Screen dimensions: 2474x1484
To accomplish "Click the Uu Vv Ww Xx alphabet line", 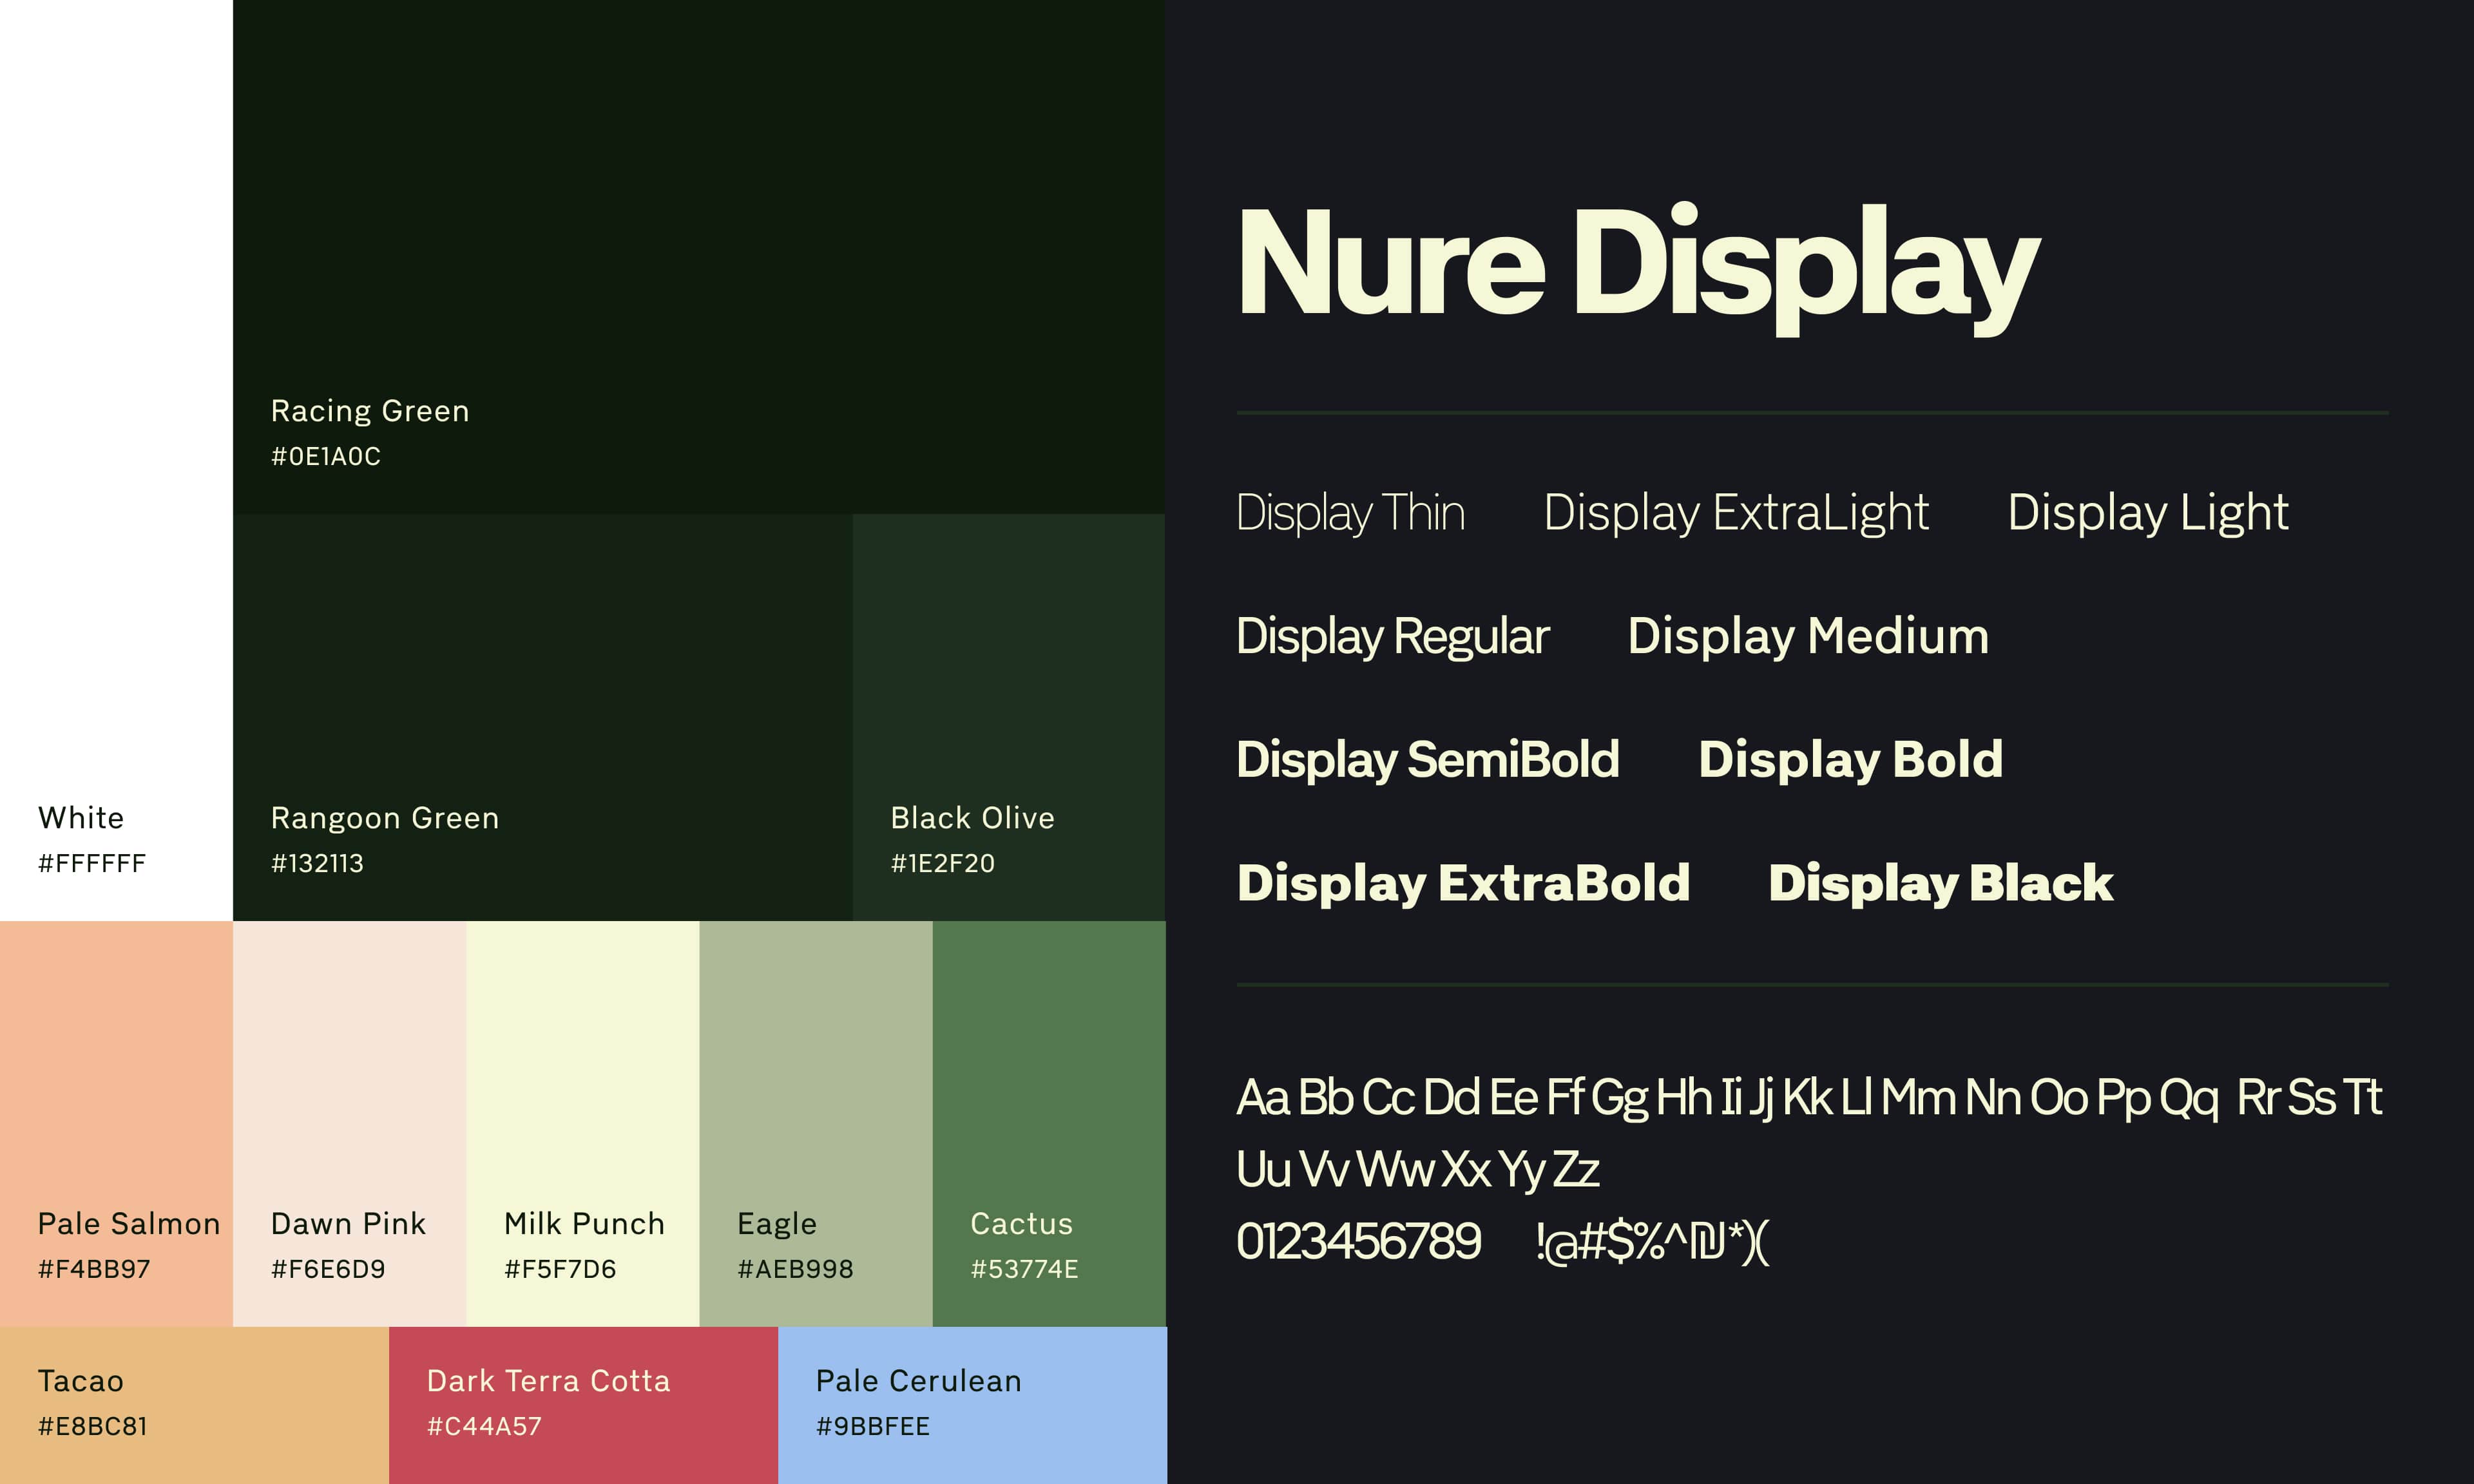I will click(1418, 1171).
